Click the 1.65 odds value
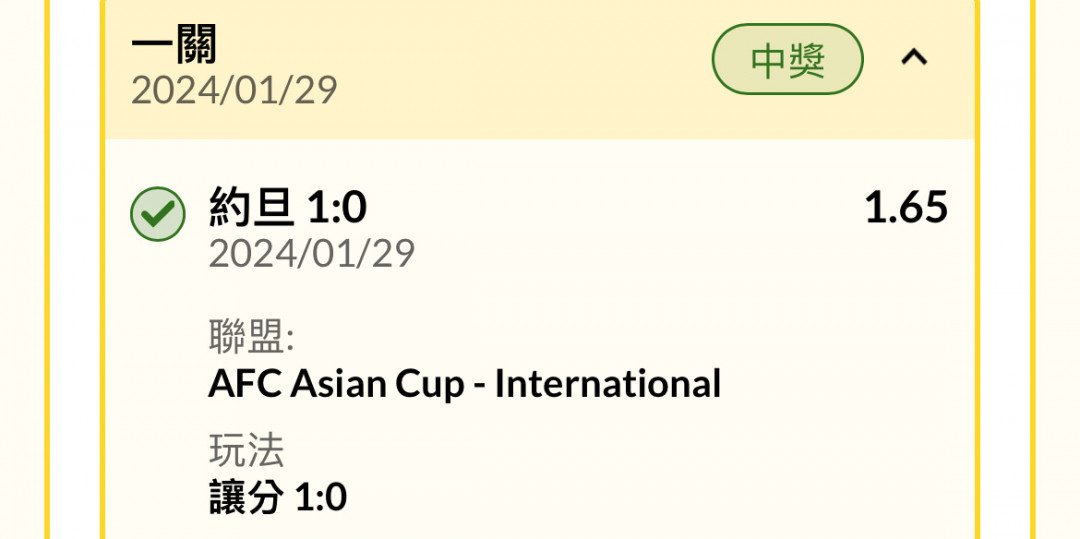This screenshot has width=1080, height=539. (x=906, y=208)
